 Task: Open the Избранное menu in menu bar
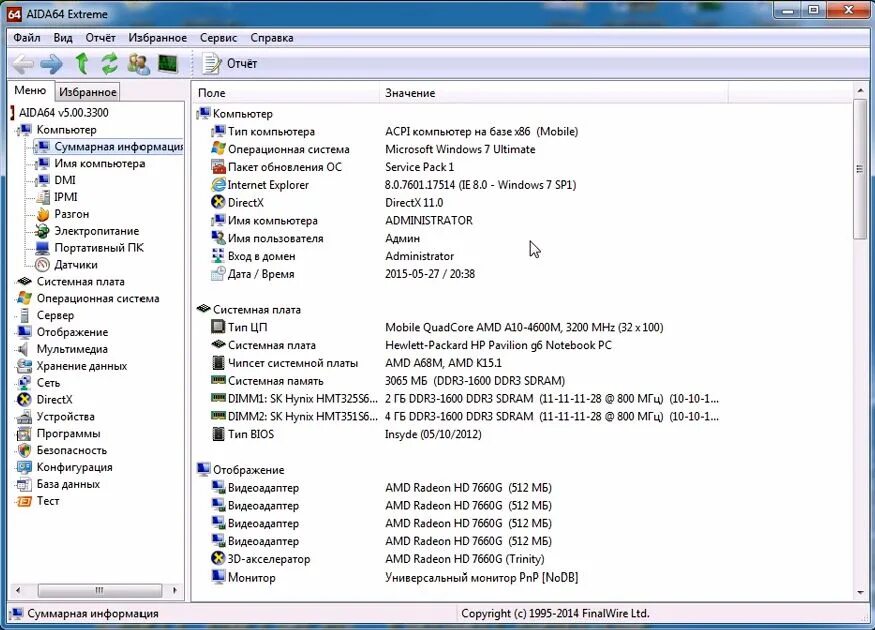[157, 38]
